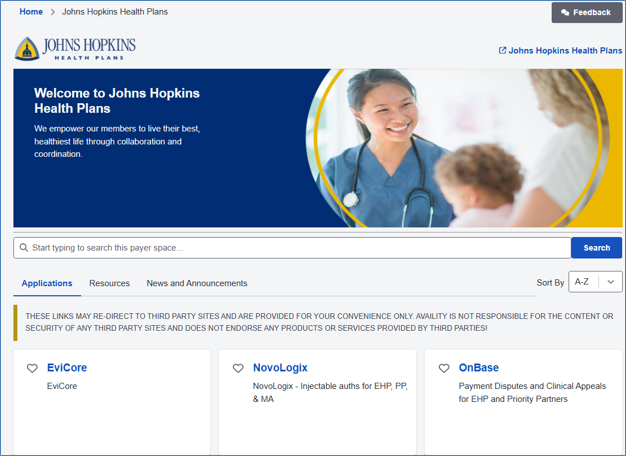Image resolution: width=626 pixels, height=456 pixels.
Task: Click the blue Search button
Action: click(596, 248)
